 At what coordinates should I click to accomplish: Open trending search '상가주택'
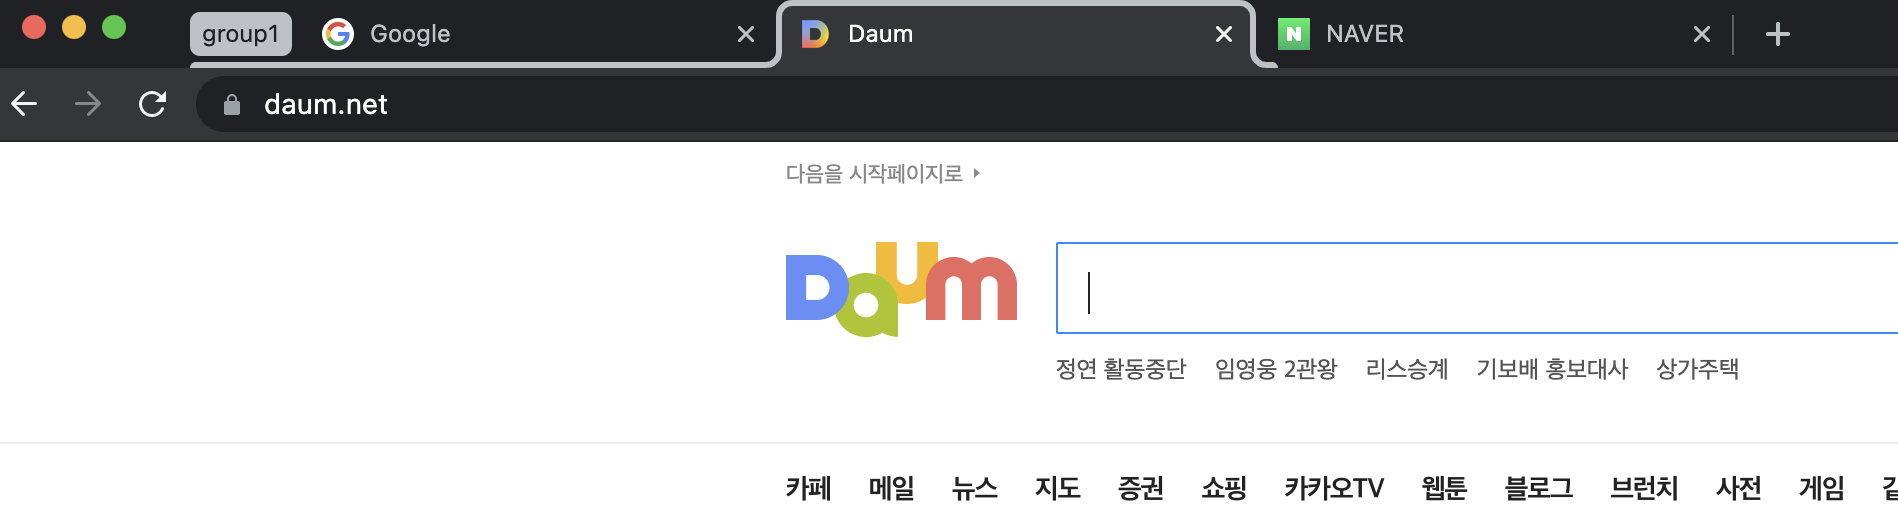[x=1697, y=369]
